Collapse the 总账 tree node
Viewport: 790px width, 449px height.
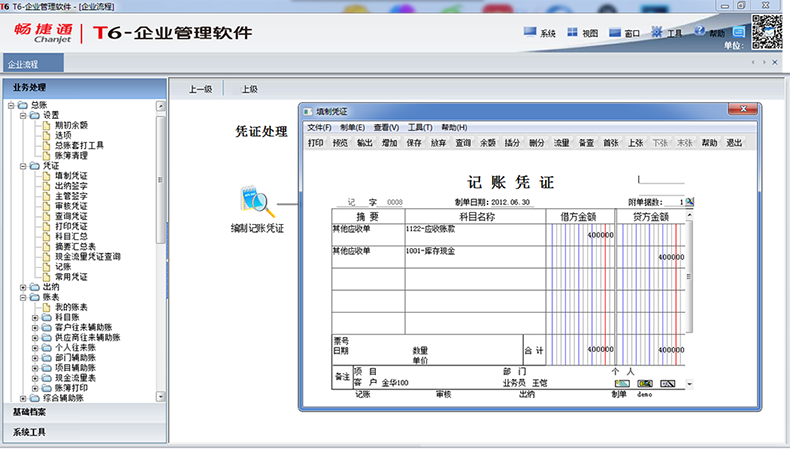coord(11,105)
